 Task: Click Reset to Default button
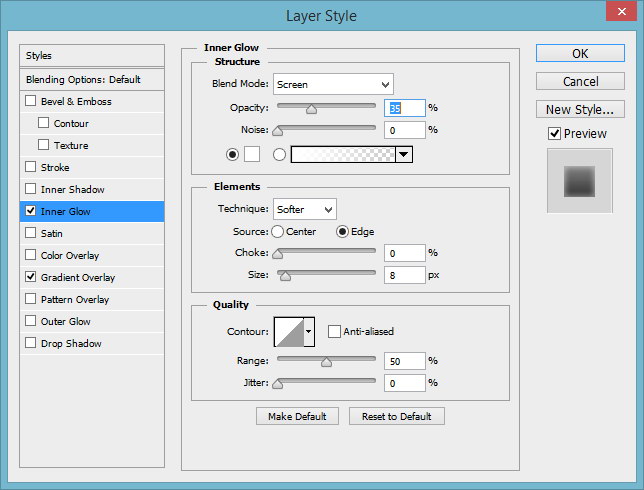[396, 416]
